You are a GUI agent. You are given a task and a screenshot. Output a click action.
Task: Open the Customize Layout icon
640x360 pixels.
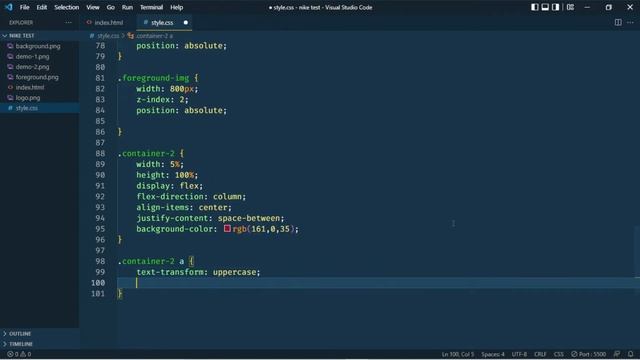click(570, 7)
